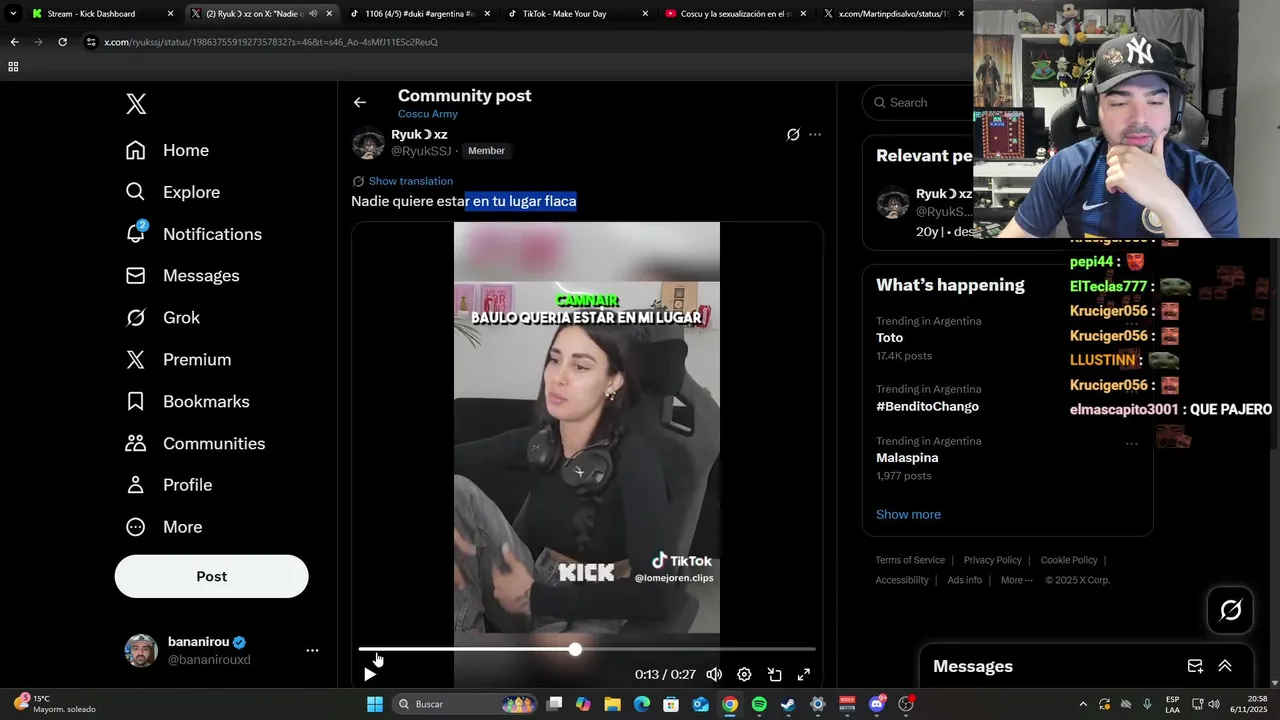Open Explore in the sidebar
This screenshot has width=1280, height=720.
click(x=172, y=192)
